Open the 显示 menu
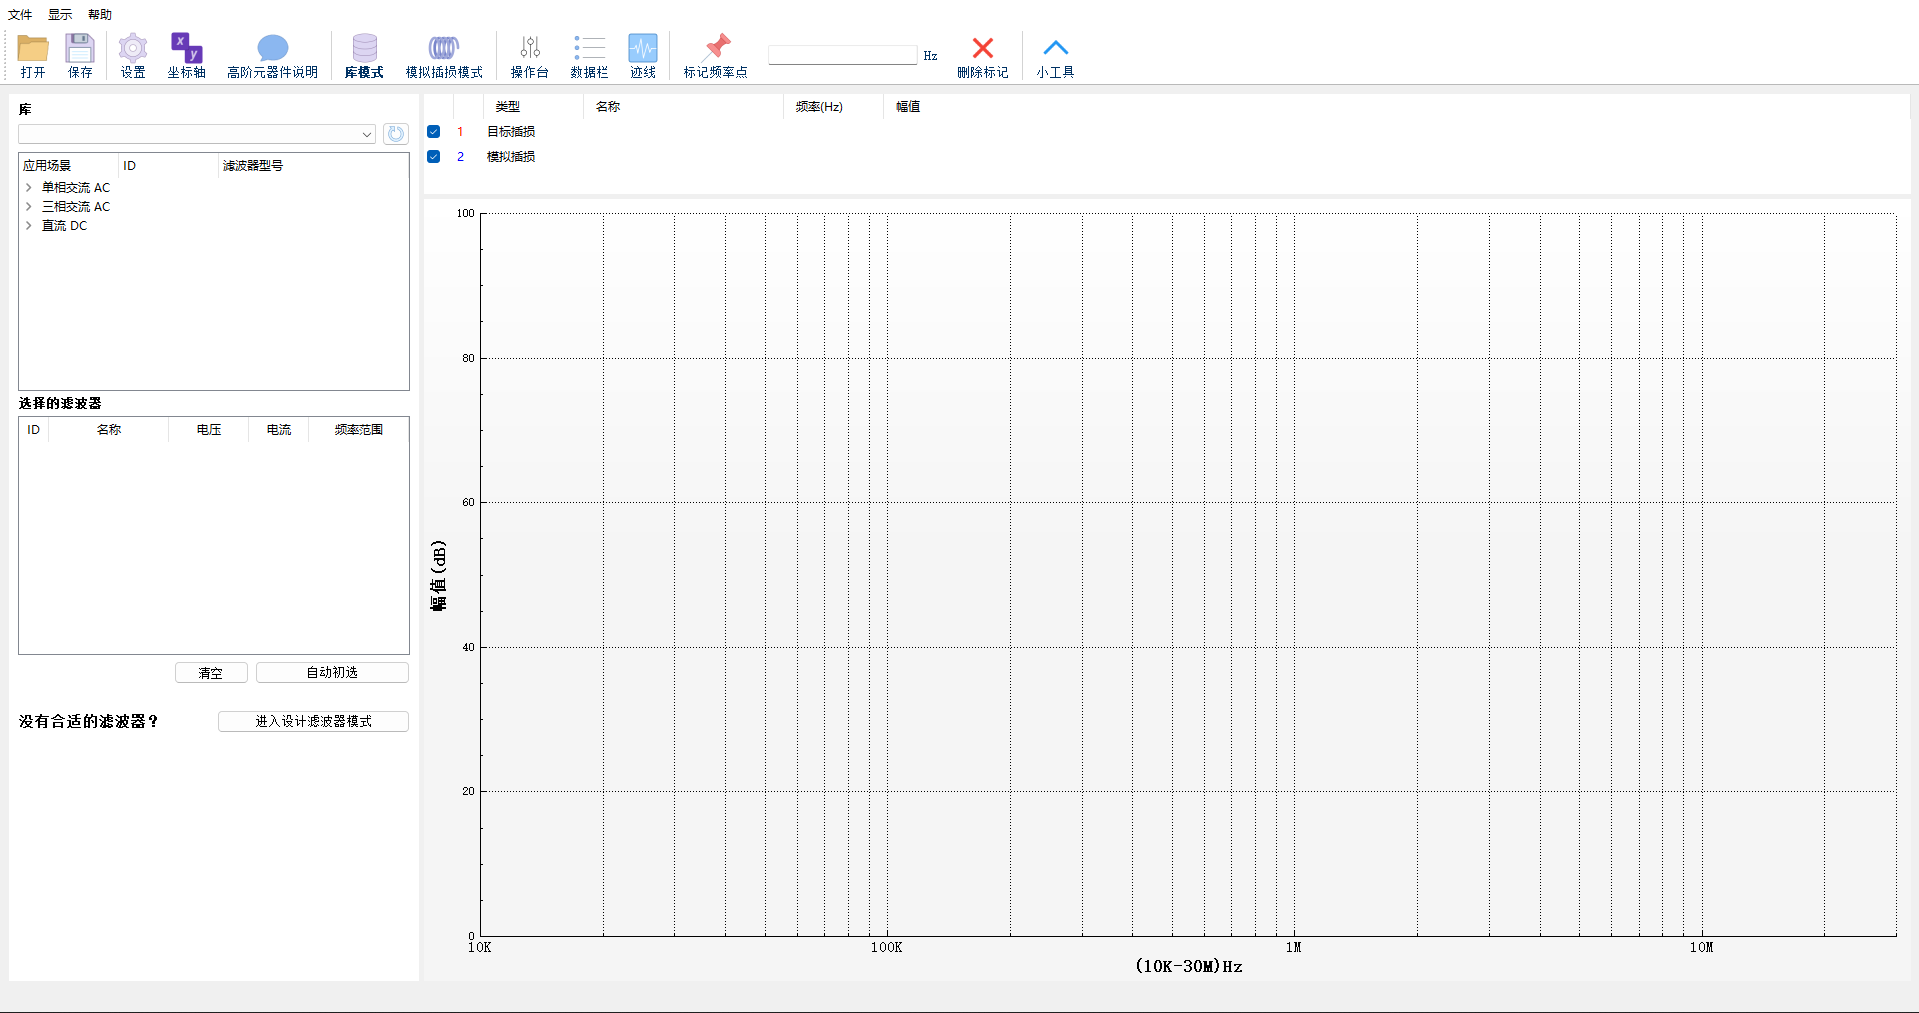This screenshot has width=1919, height=1013. click(60, 14)
